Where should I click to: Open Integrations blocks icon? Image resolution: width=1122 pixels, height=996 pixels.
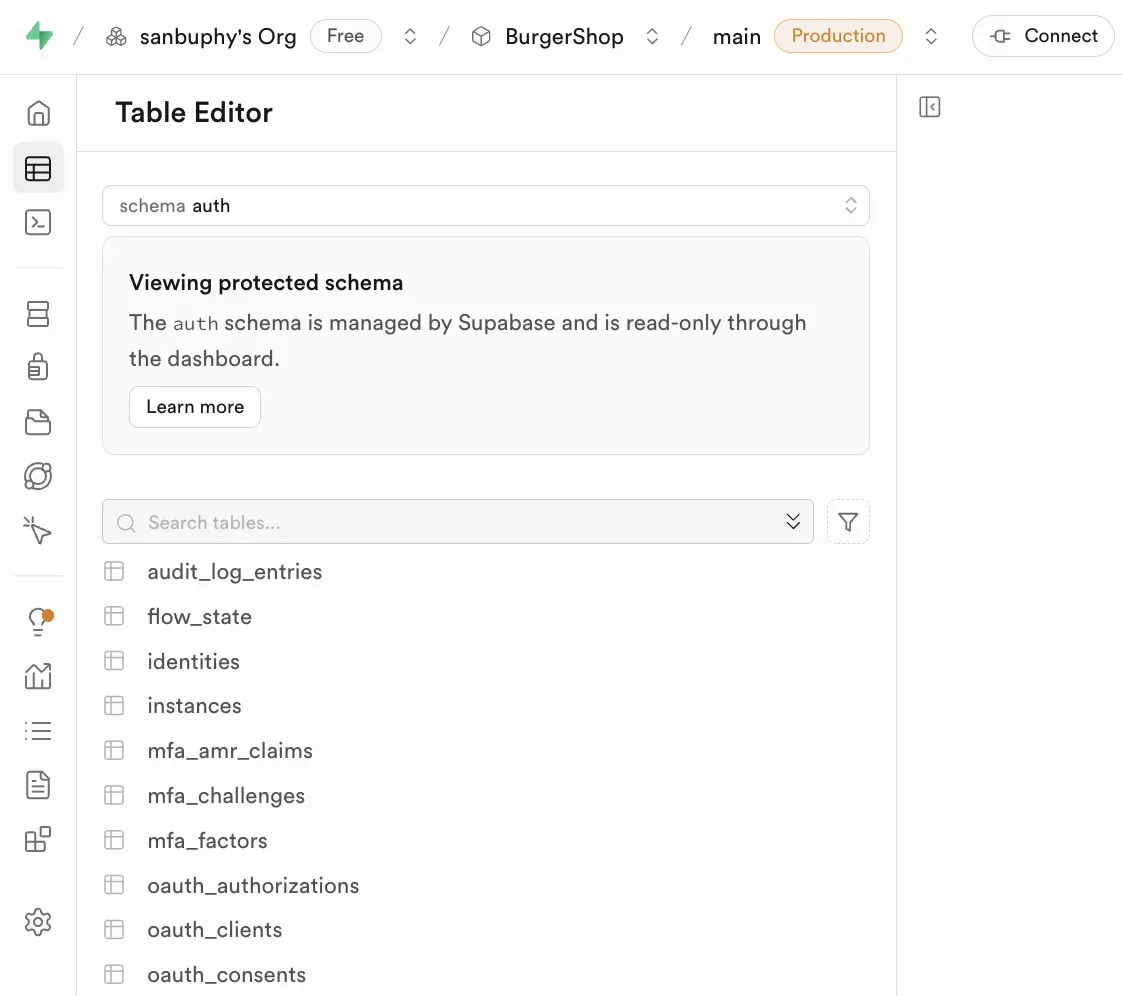click(x=38, y=839)
